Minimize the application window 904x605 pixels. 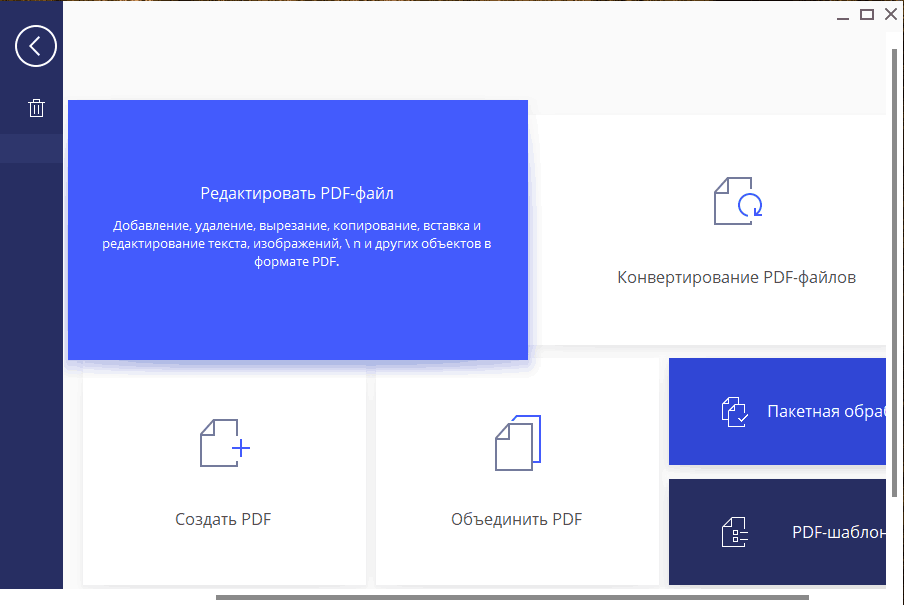coord(841,14)
